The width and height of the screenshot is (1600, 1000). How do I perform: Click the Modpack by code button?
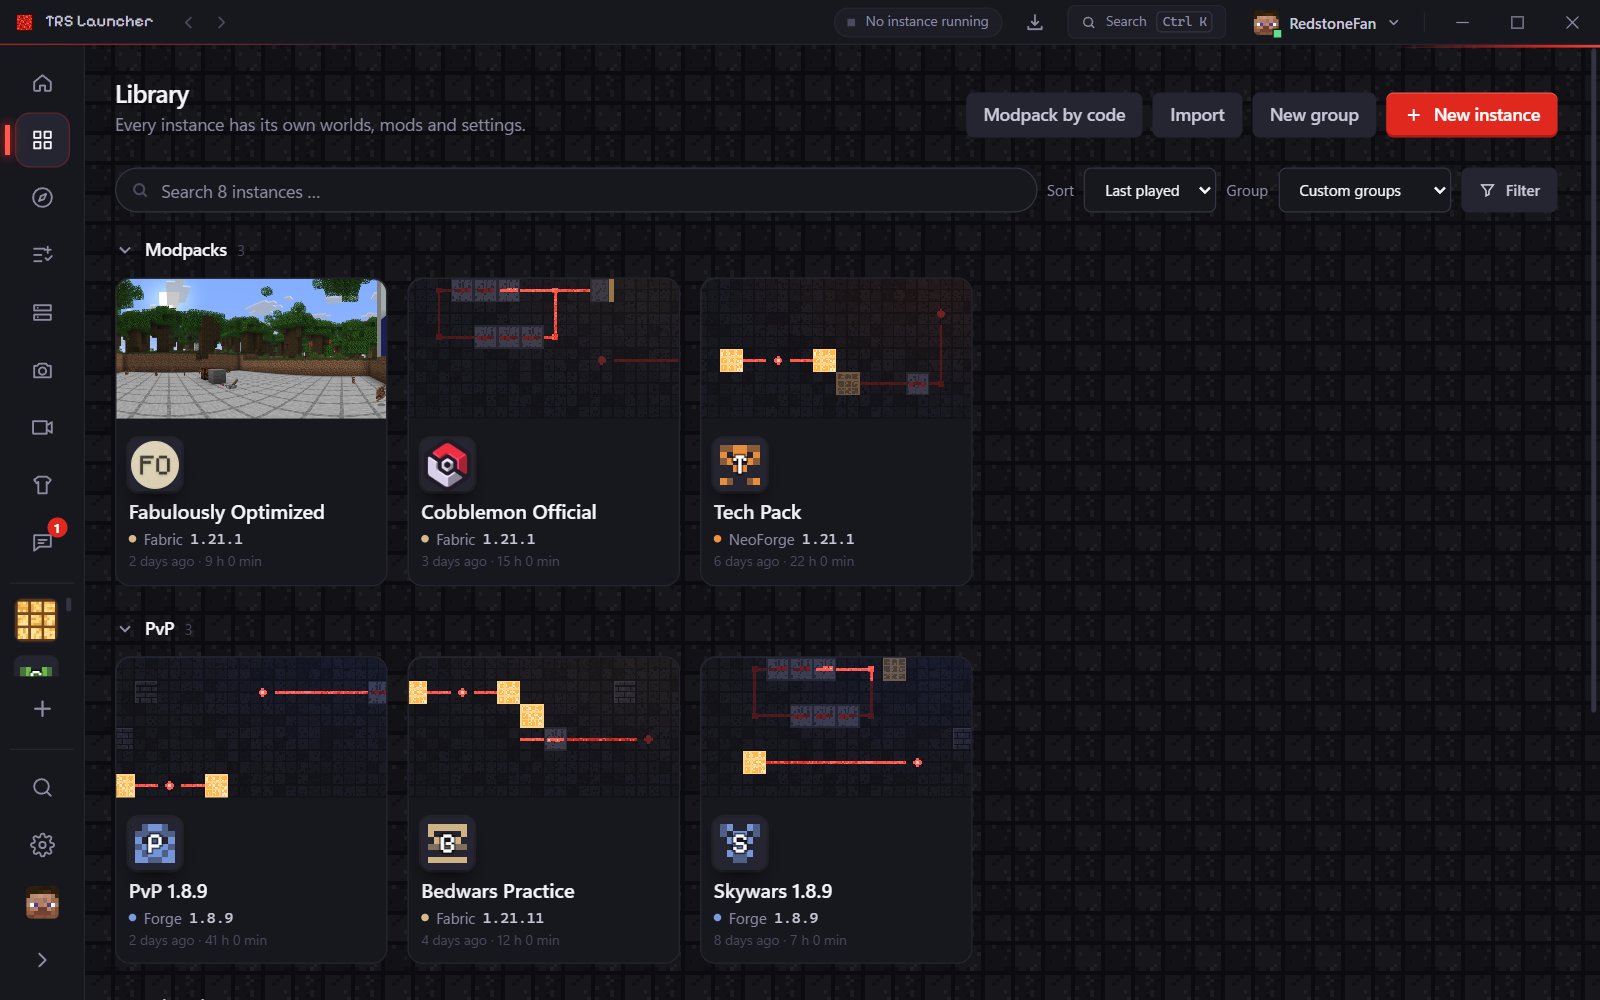(1054, 115)
